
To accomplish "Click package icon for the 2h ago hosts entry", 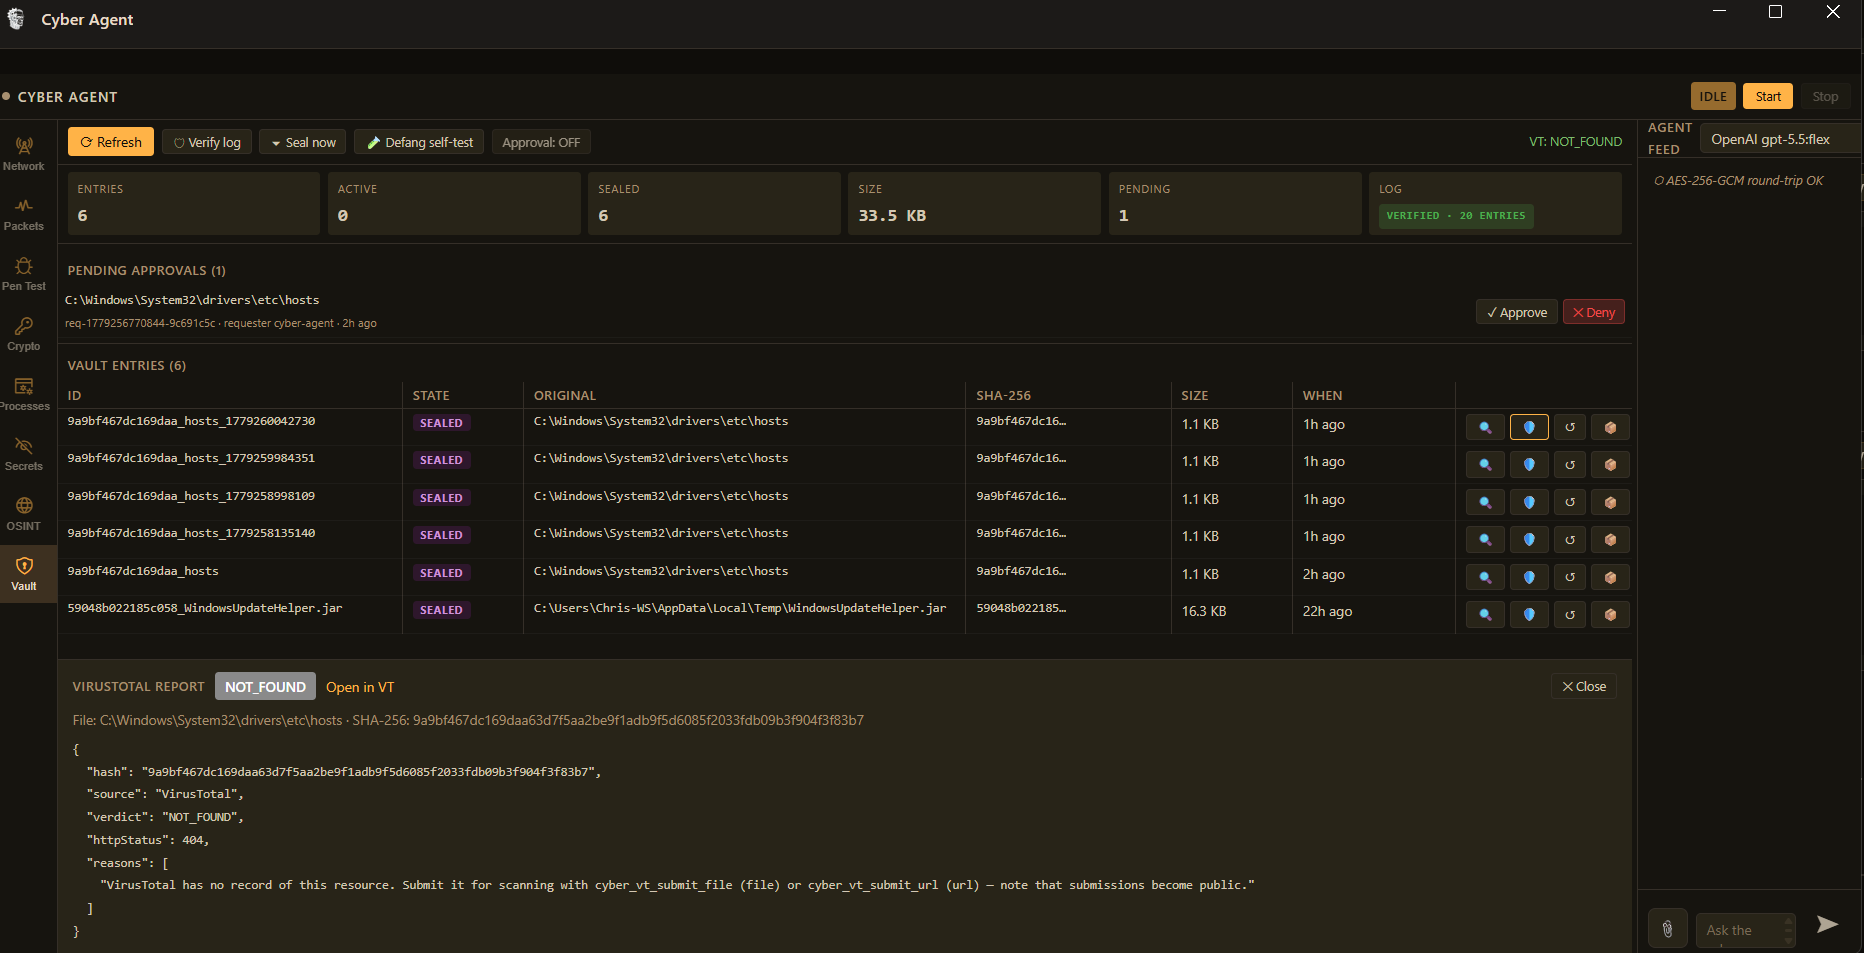I will [1610, 577].
